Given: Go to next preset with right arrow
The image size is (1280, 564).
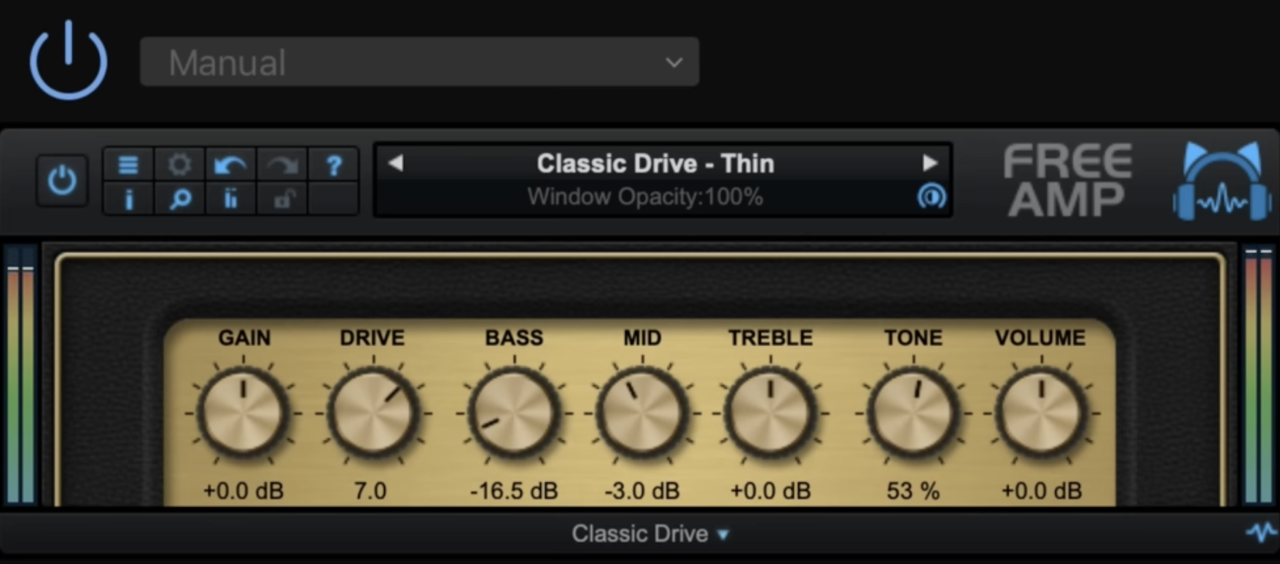Looking at the screenshot, I should point(930,163).
